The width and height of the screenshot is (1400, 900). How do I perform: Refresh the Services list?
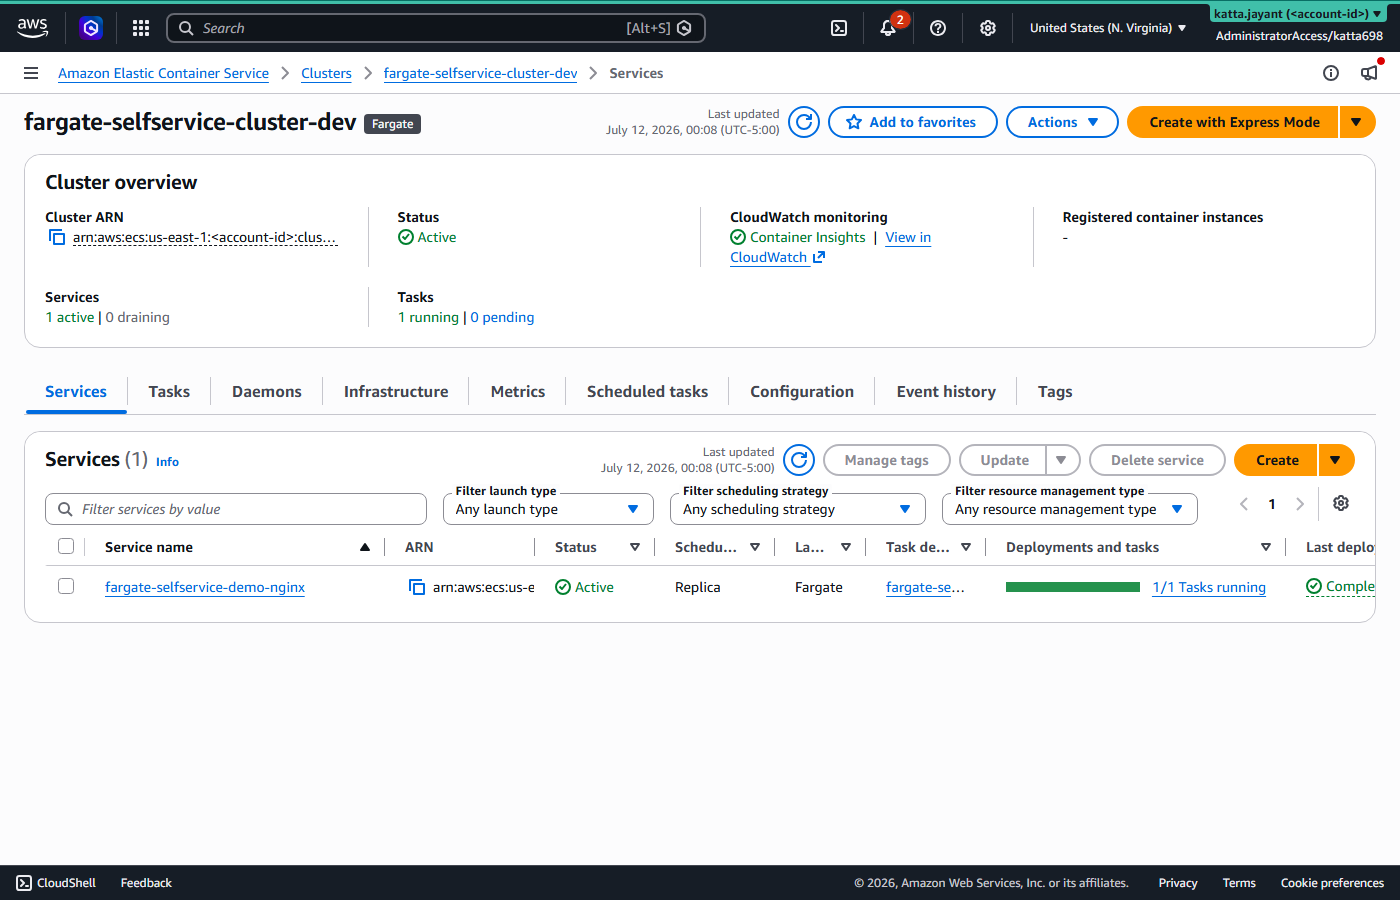pyautogui.click(x=799, y=460)
